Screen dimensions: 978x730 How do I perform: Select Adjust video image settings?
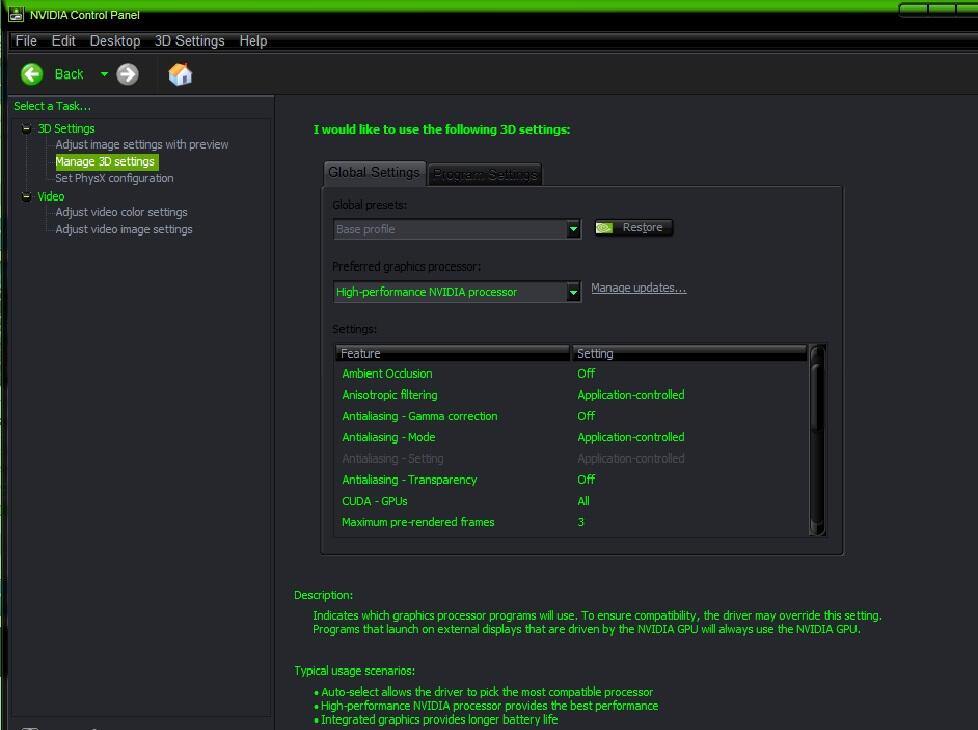click(x=124, y=229)
